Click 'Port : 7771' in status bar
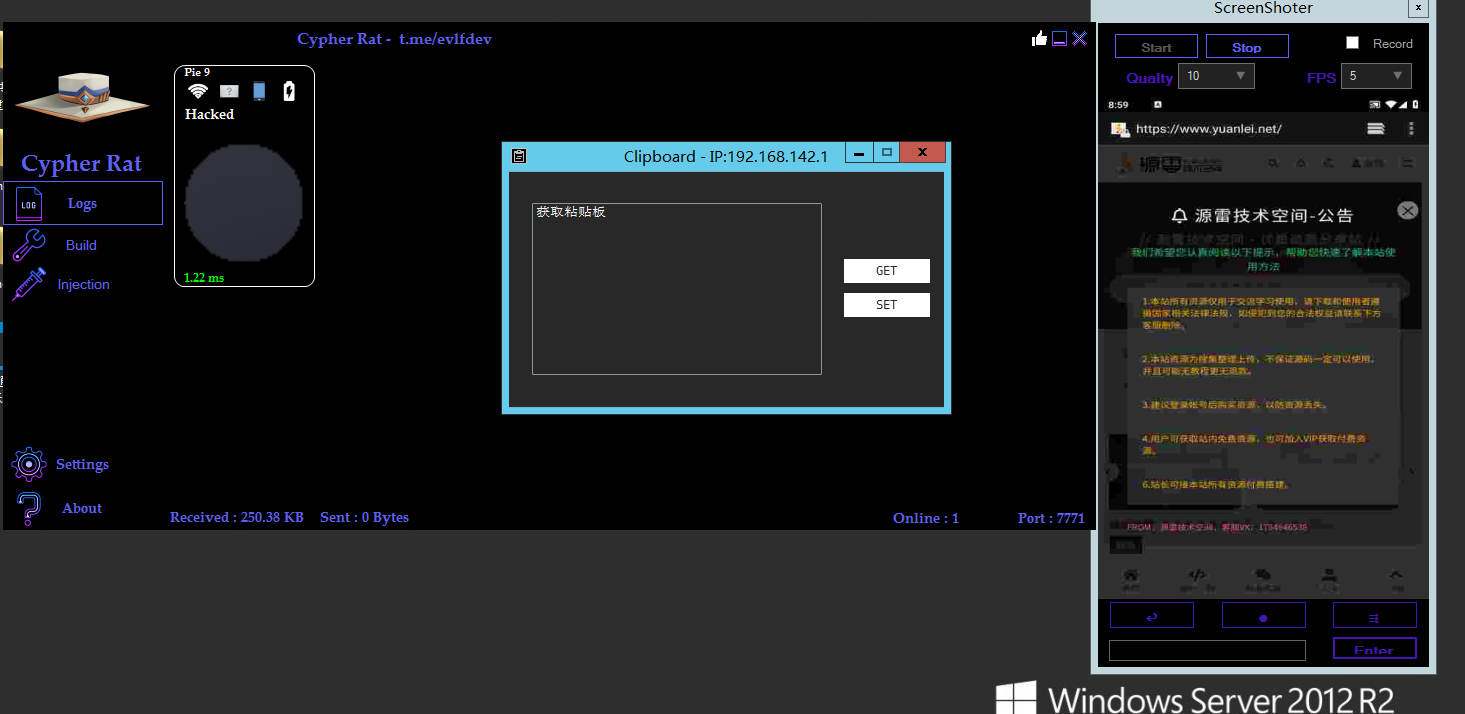1465x714 pixels. click(x=1051, y=518)
